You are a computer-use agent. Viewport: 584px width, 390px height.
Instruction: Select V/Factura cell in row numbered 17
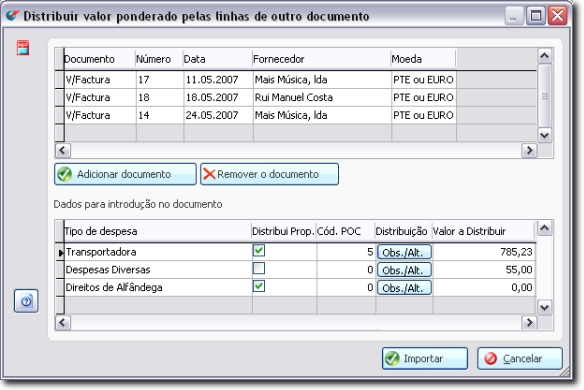click(x=100, y=79)
